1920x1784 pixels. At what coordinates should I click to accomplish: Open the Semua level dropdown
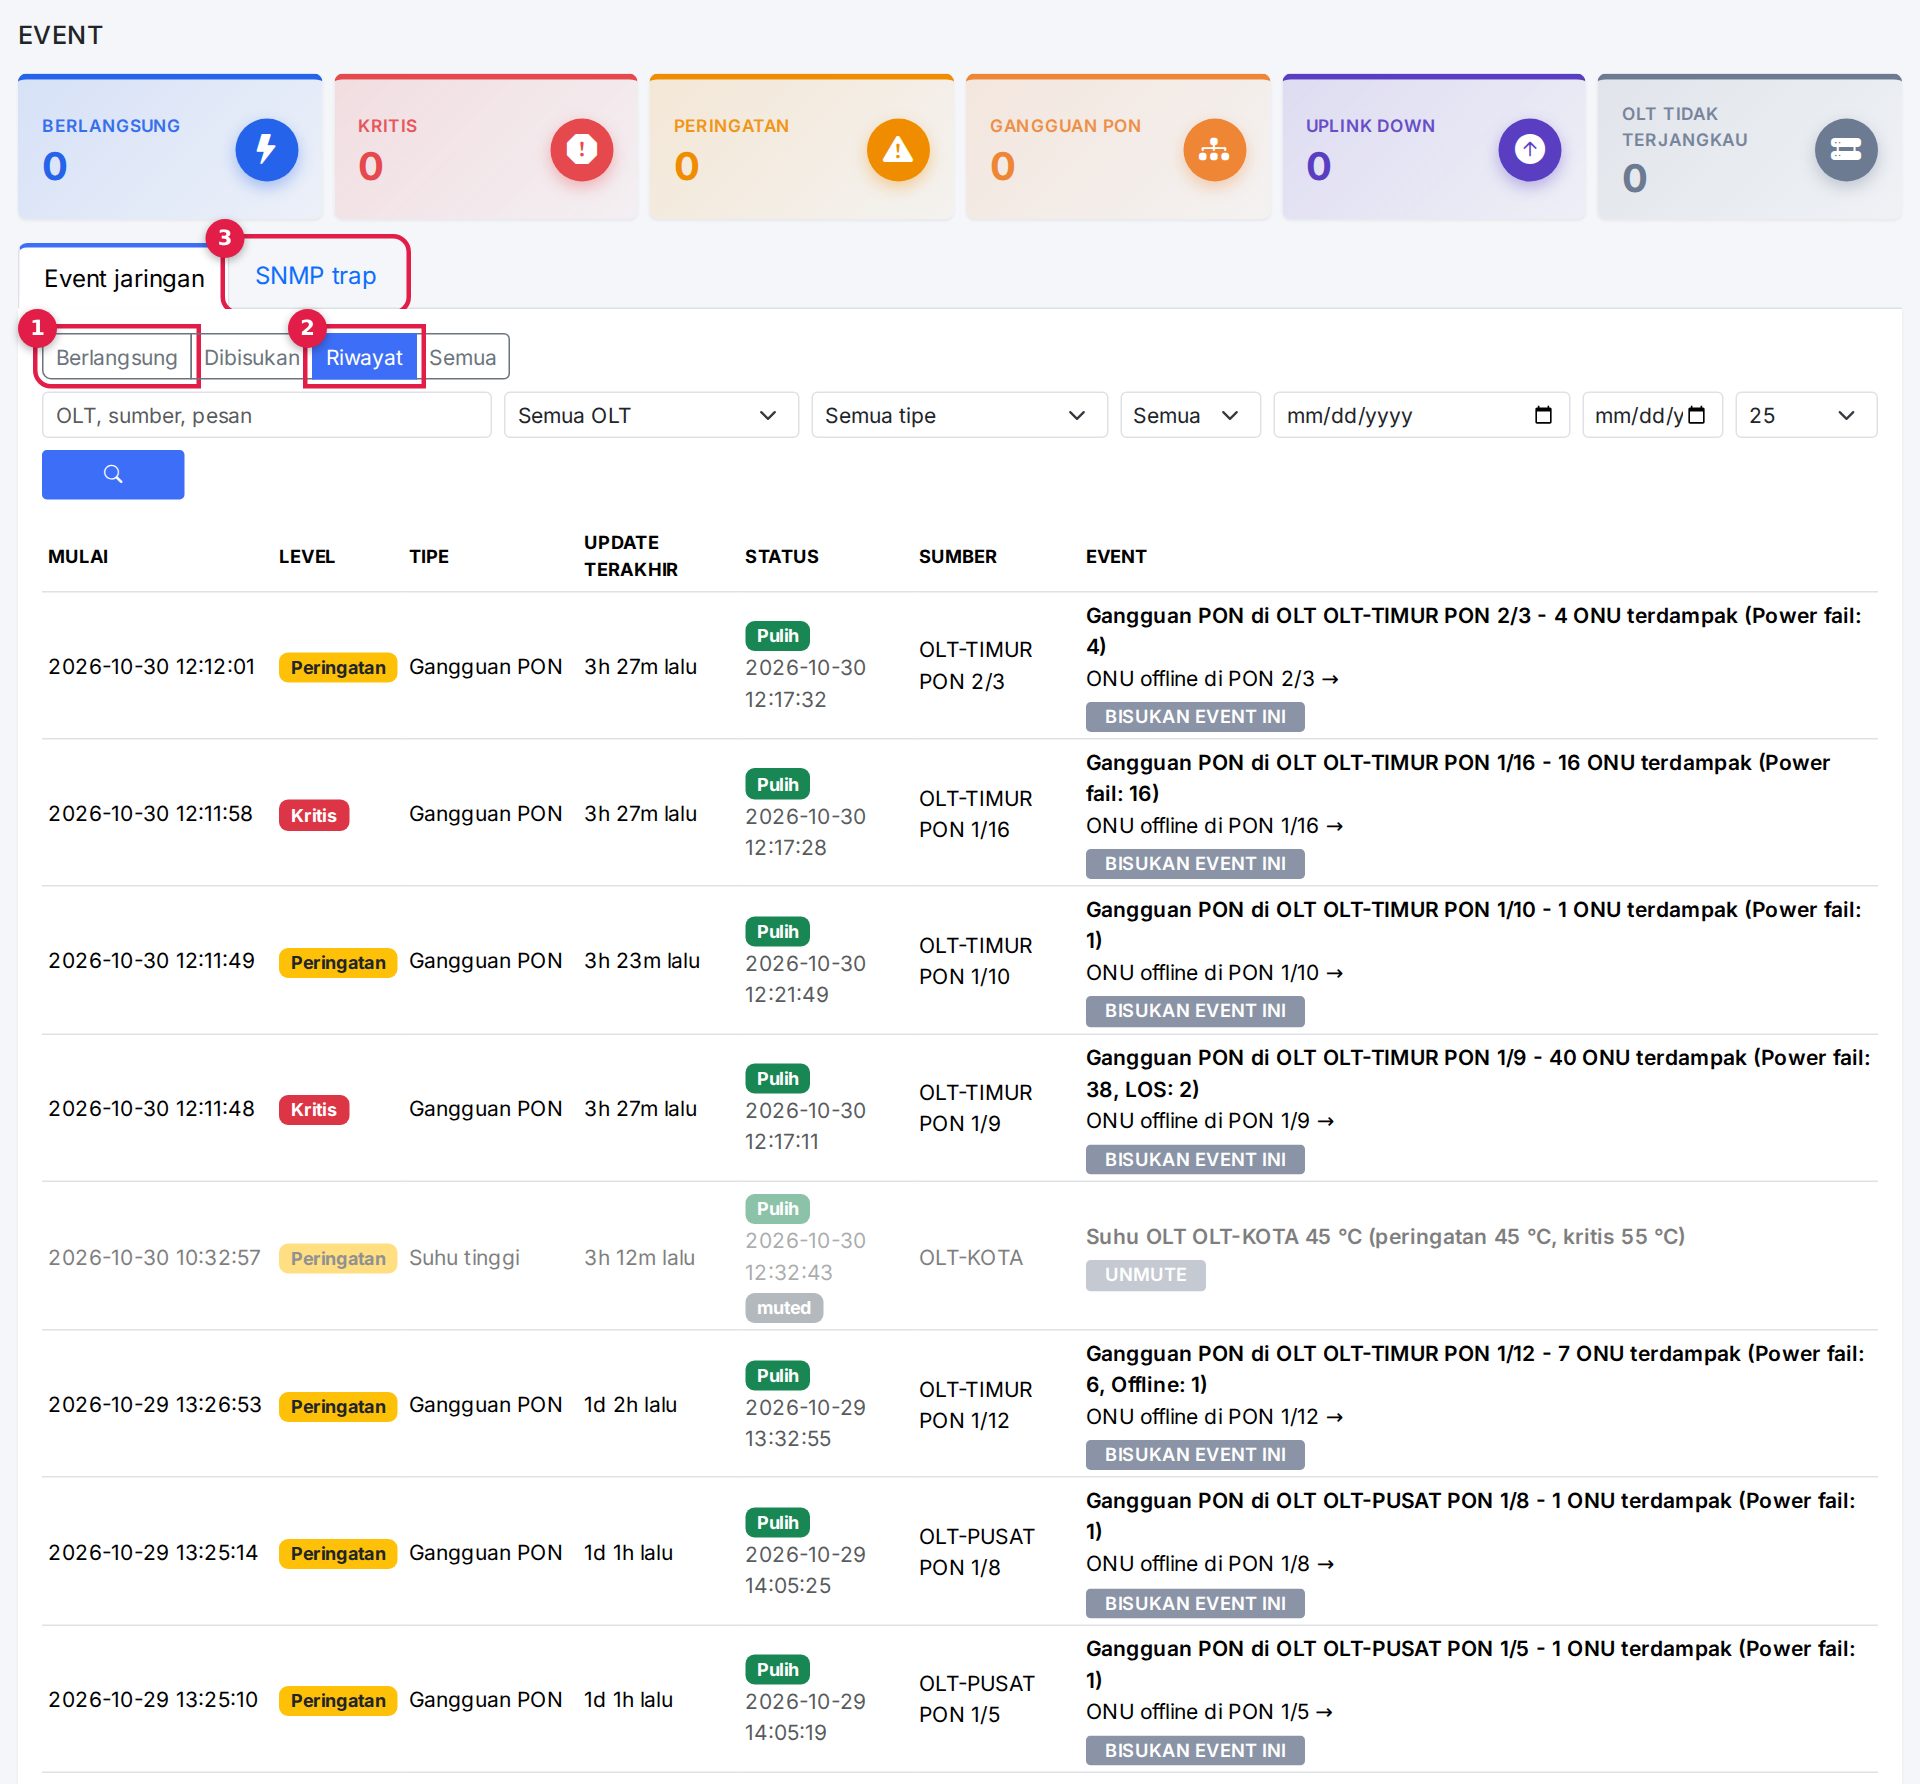point(1190,415)
